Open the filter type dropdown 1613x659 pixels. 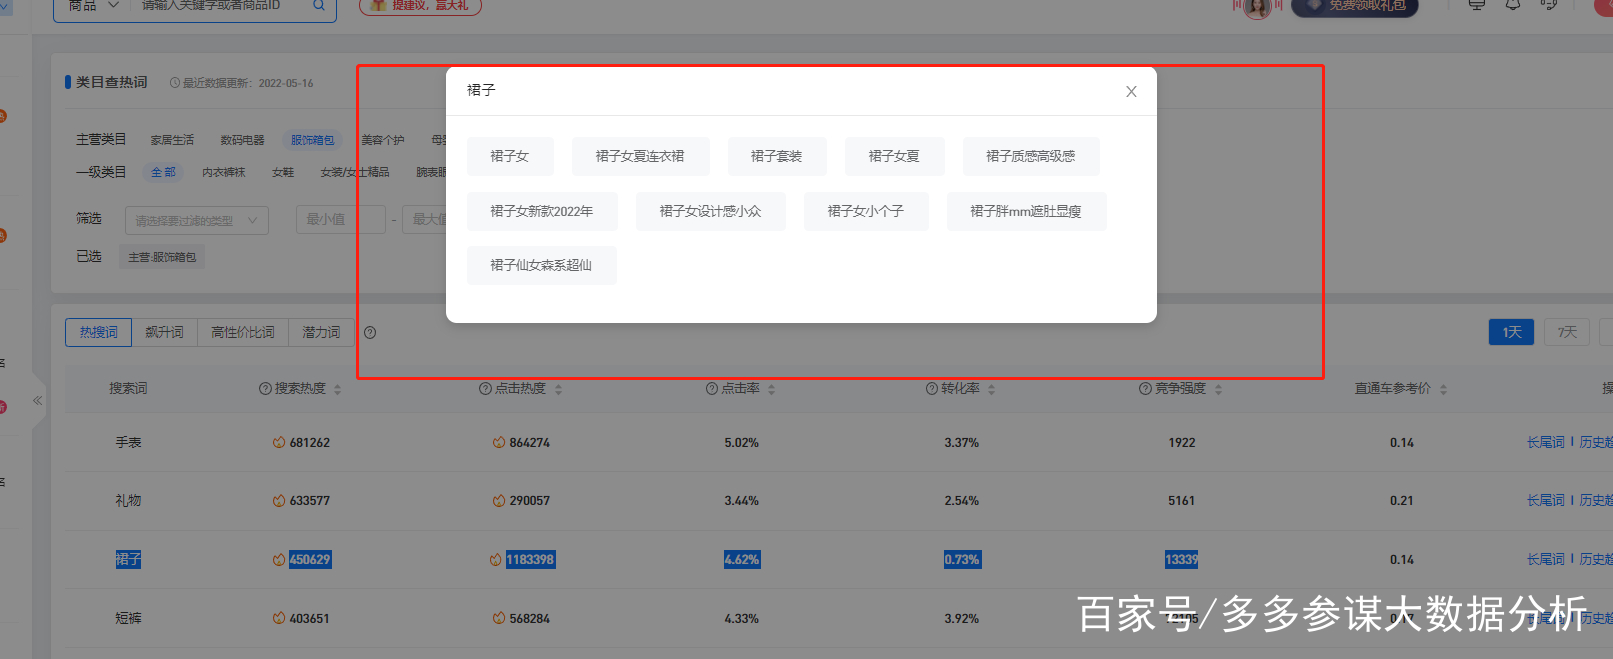(x=197, y=220)
